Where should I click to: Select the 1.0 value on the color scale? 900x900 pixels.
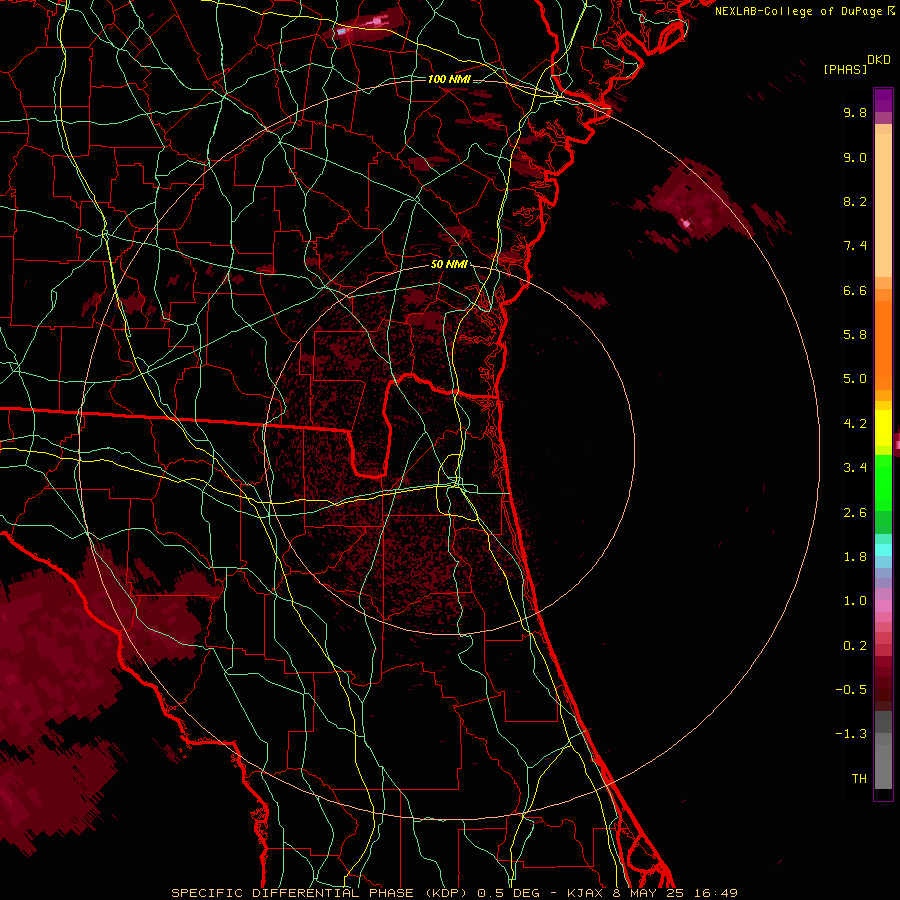(x=855, y=601)
